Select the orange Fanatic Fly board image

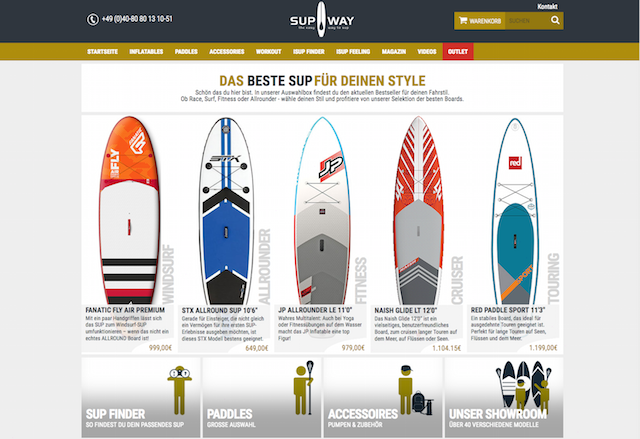(x=129, y=210)
